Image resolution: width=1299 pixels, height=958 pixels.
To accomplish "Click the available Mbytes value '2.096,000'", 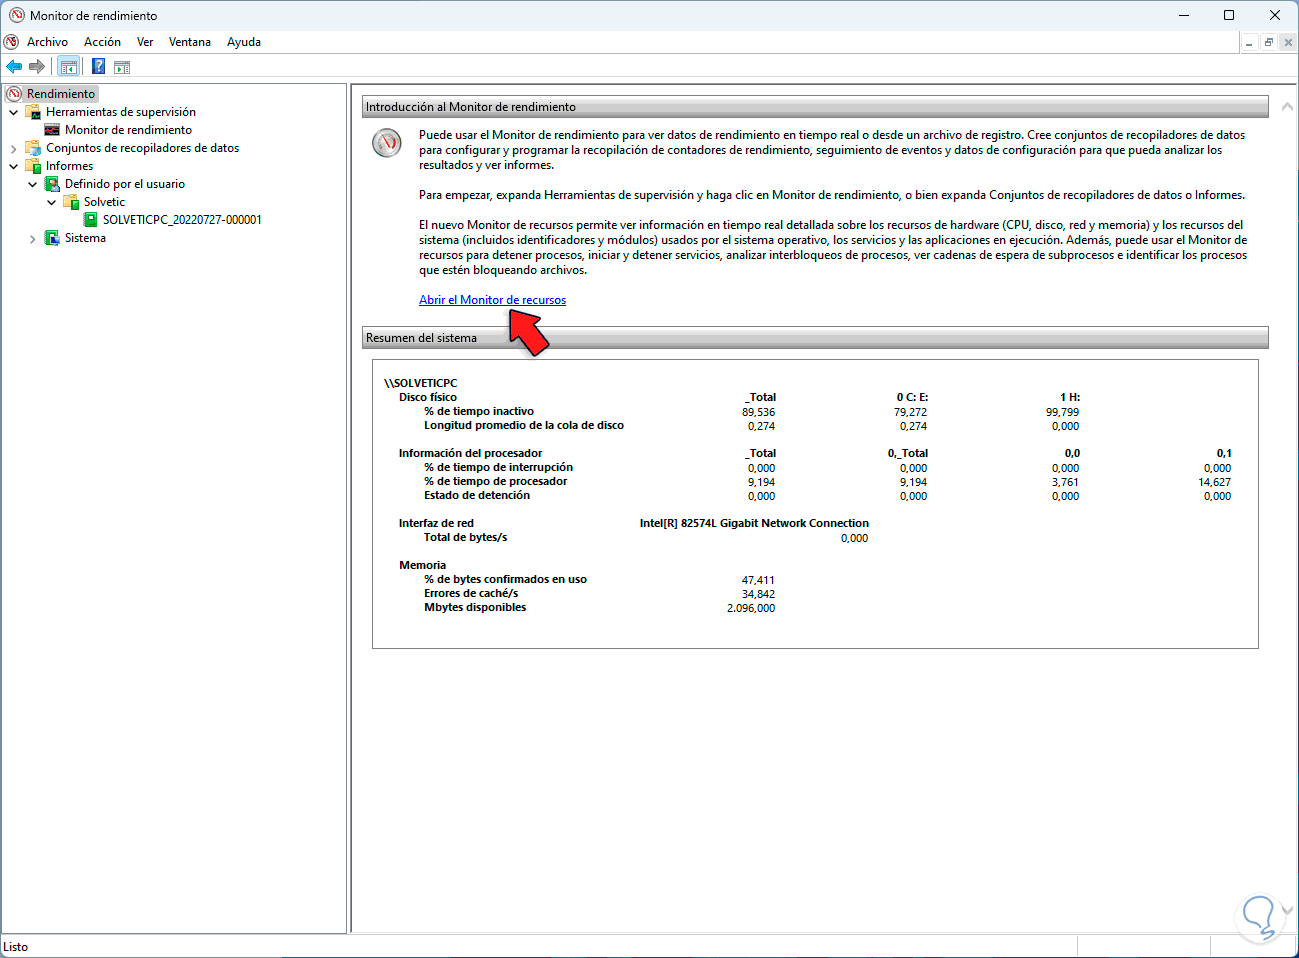I will pos(751,608).
